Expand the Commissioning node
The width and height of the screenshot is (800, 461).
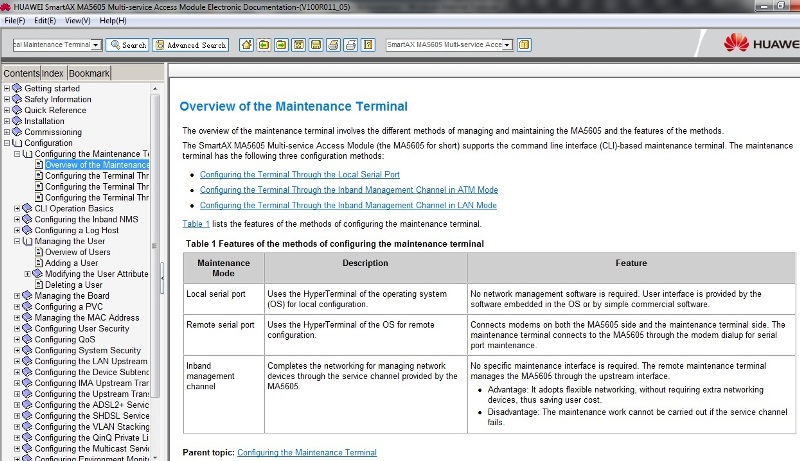click(x=7, y=132)
